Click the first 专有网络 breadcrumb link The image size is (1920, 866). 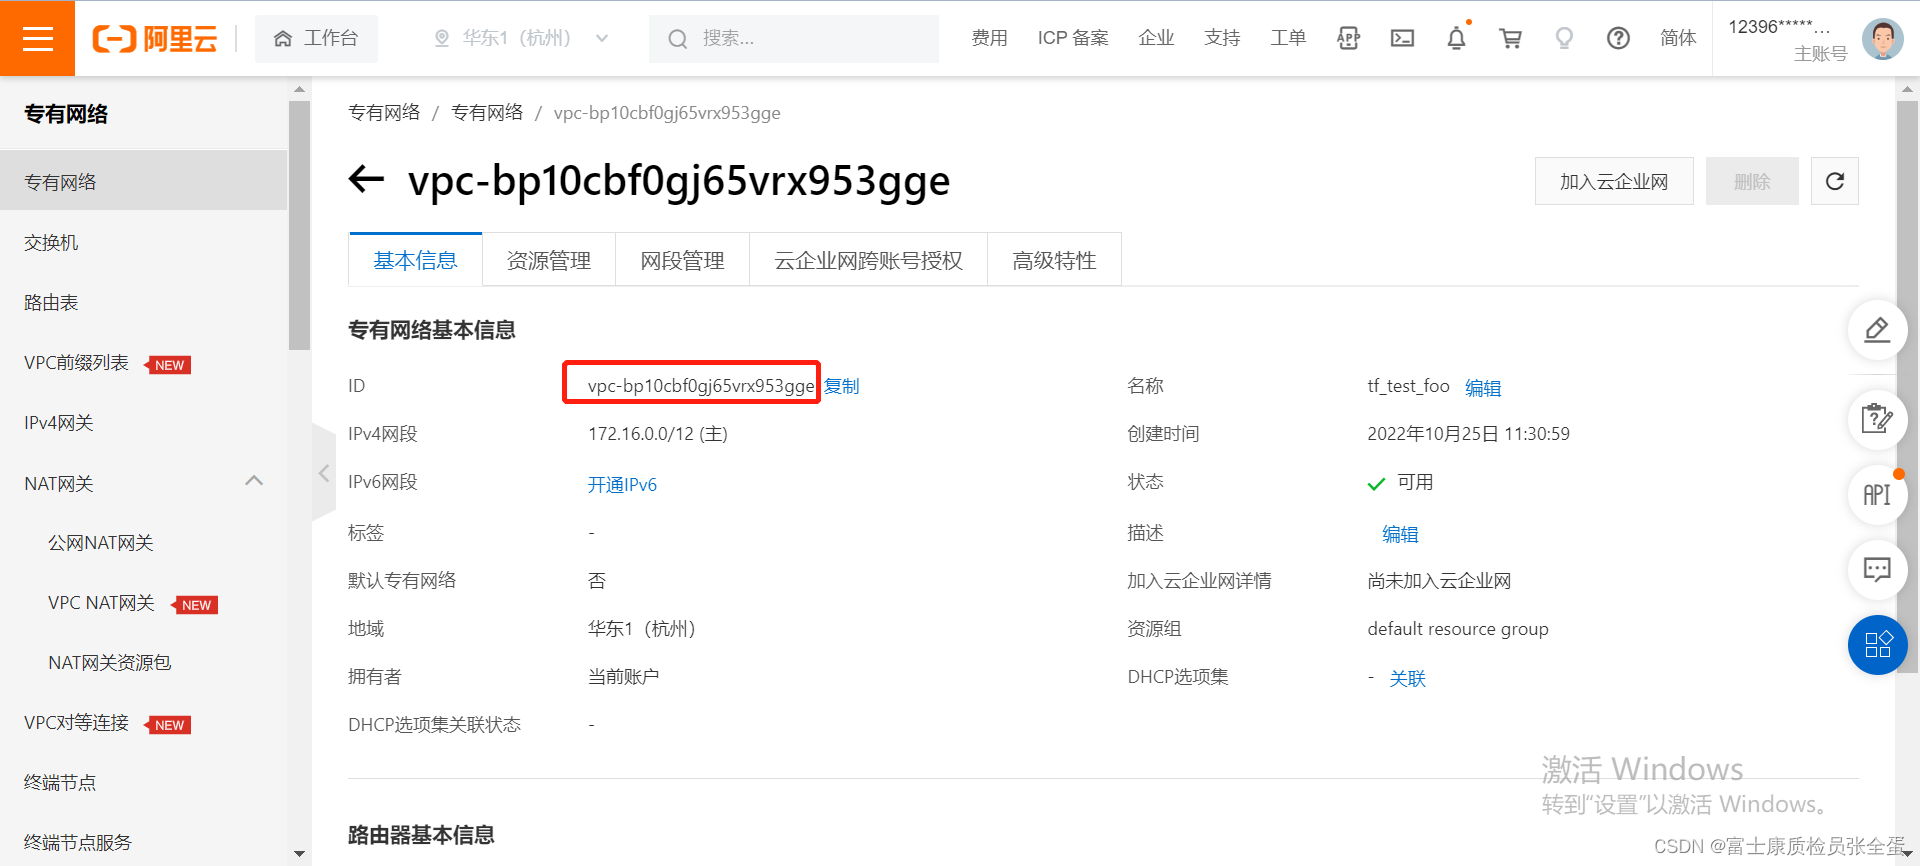click(384, 112)
